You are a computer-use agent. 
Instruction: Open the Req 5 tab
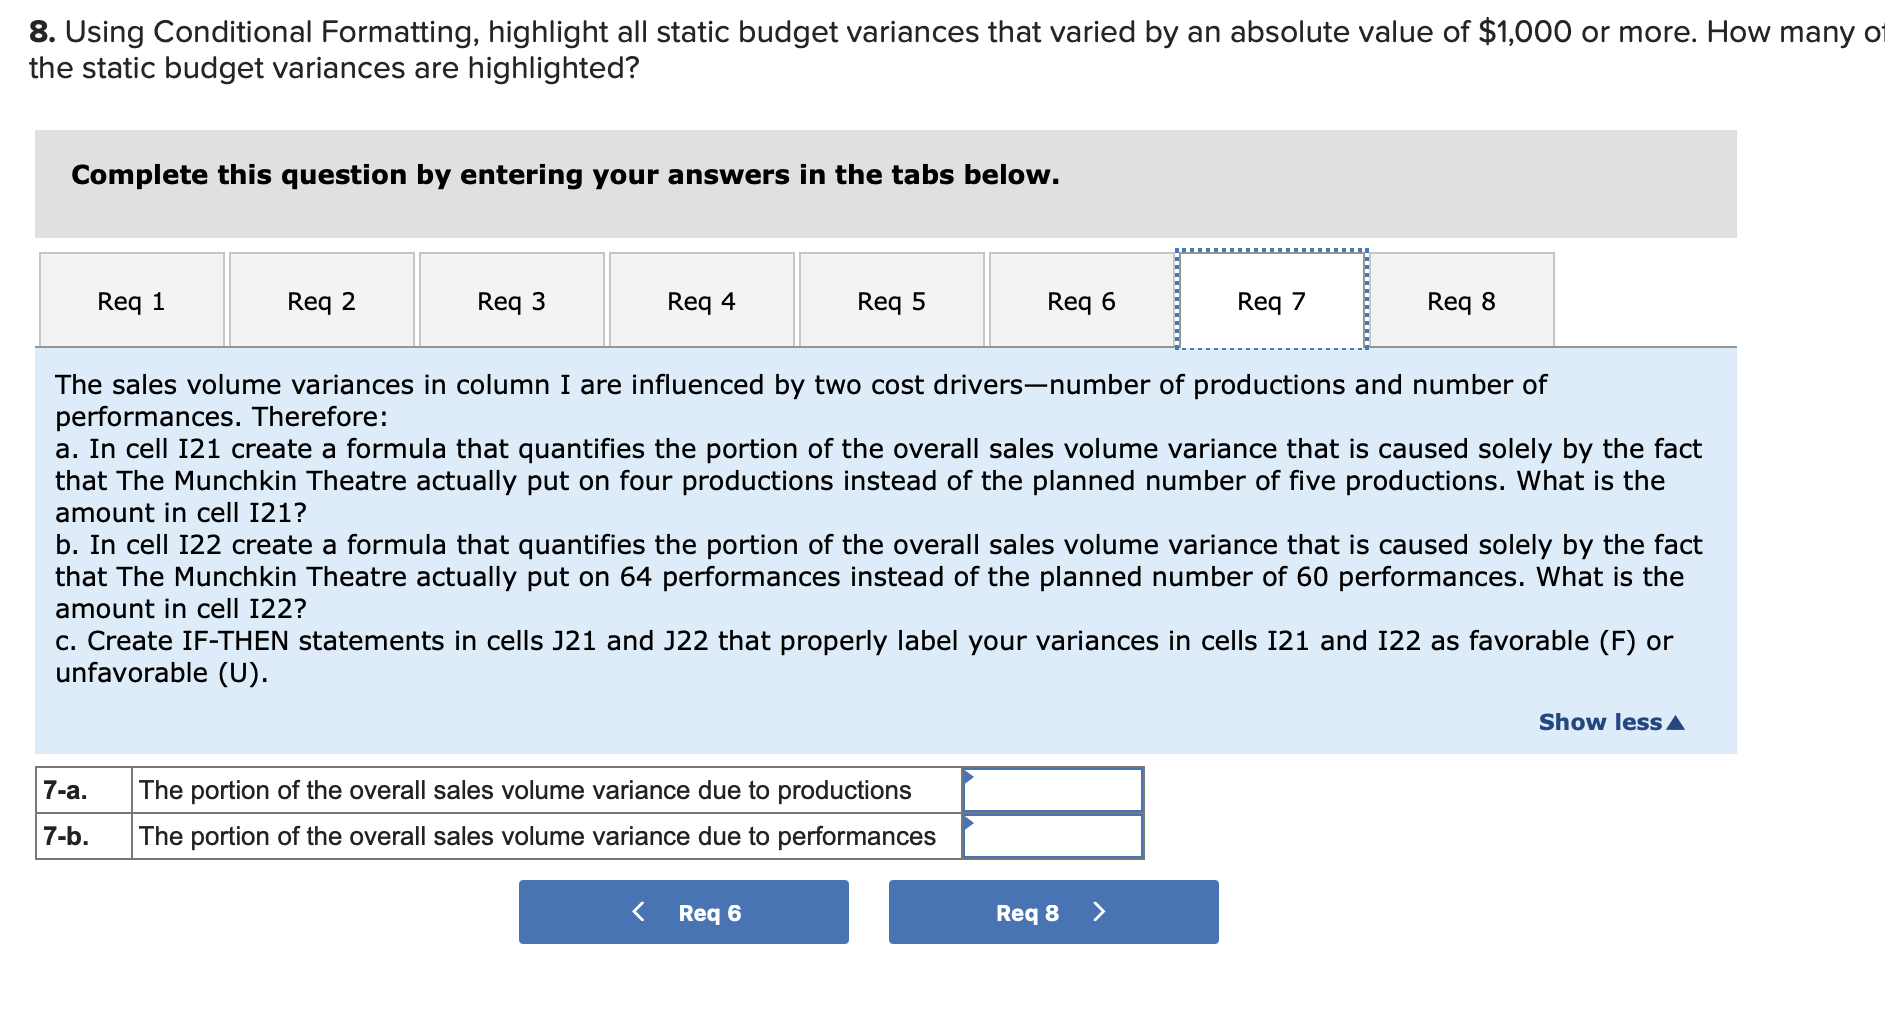[891, 300]
